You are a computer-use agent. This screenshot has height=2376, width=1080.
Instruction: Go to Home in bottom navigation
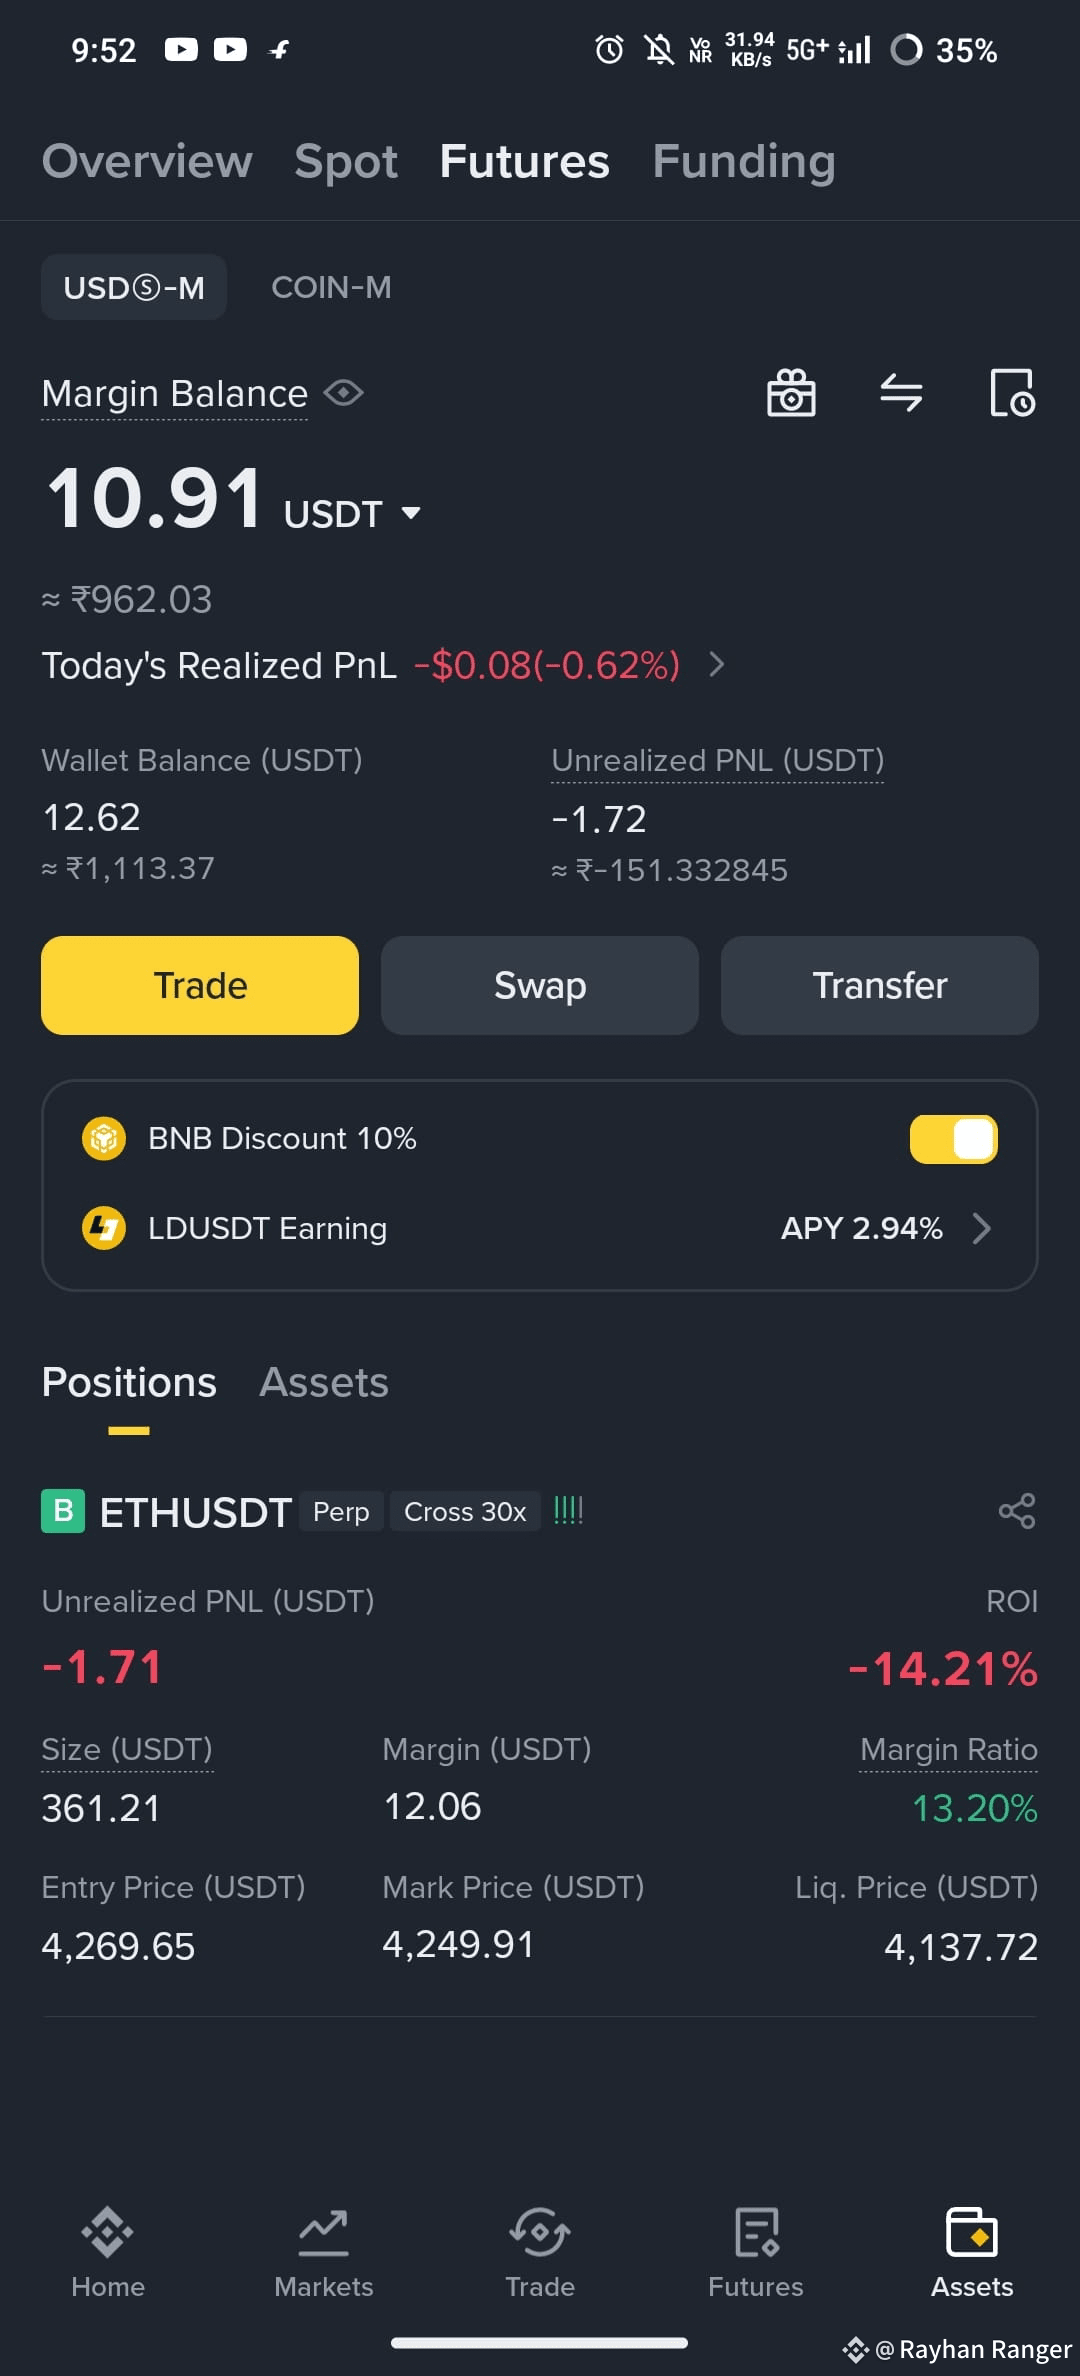coord(108,2253)
